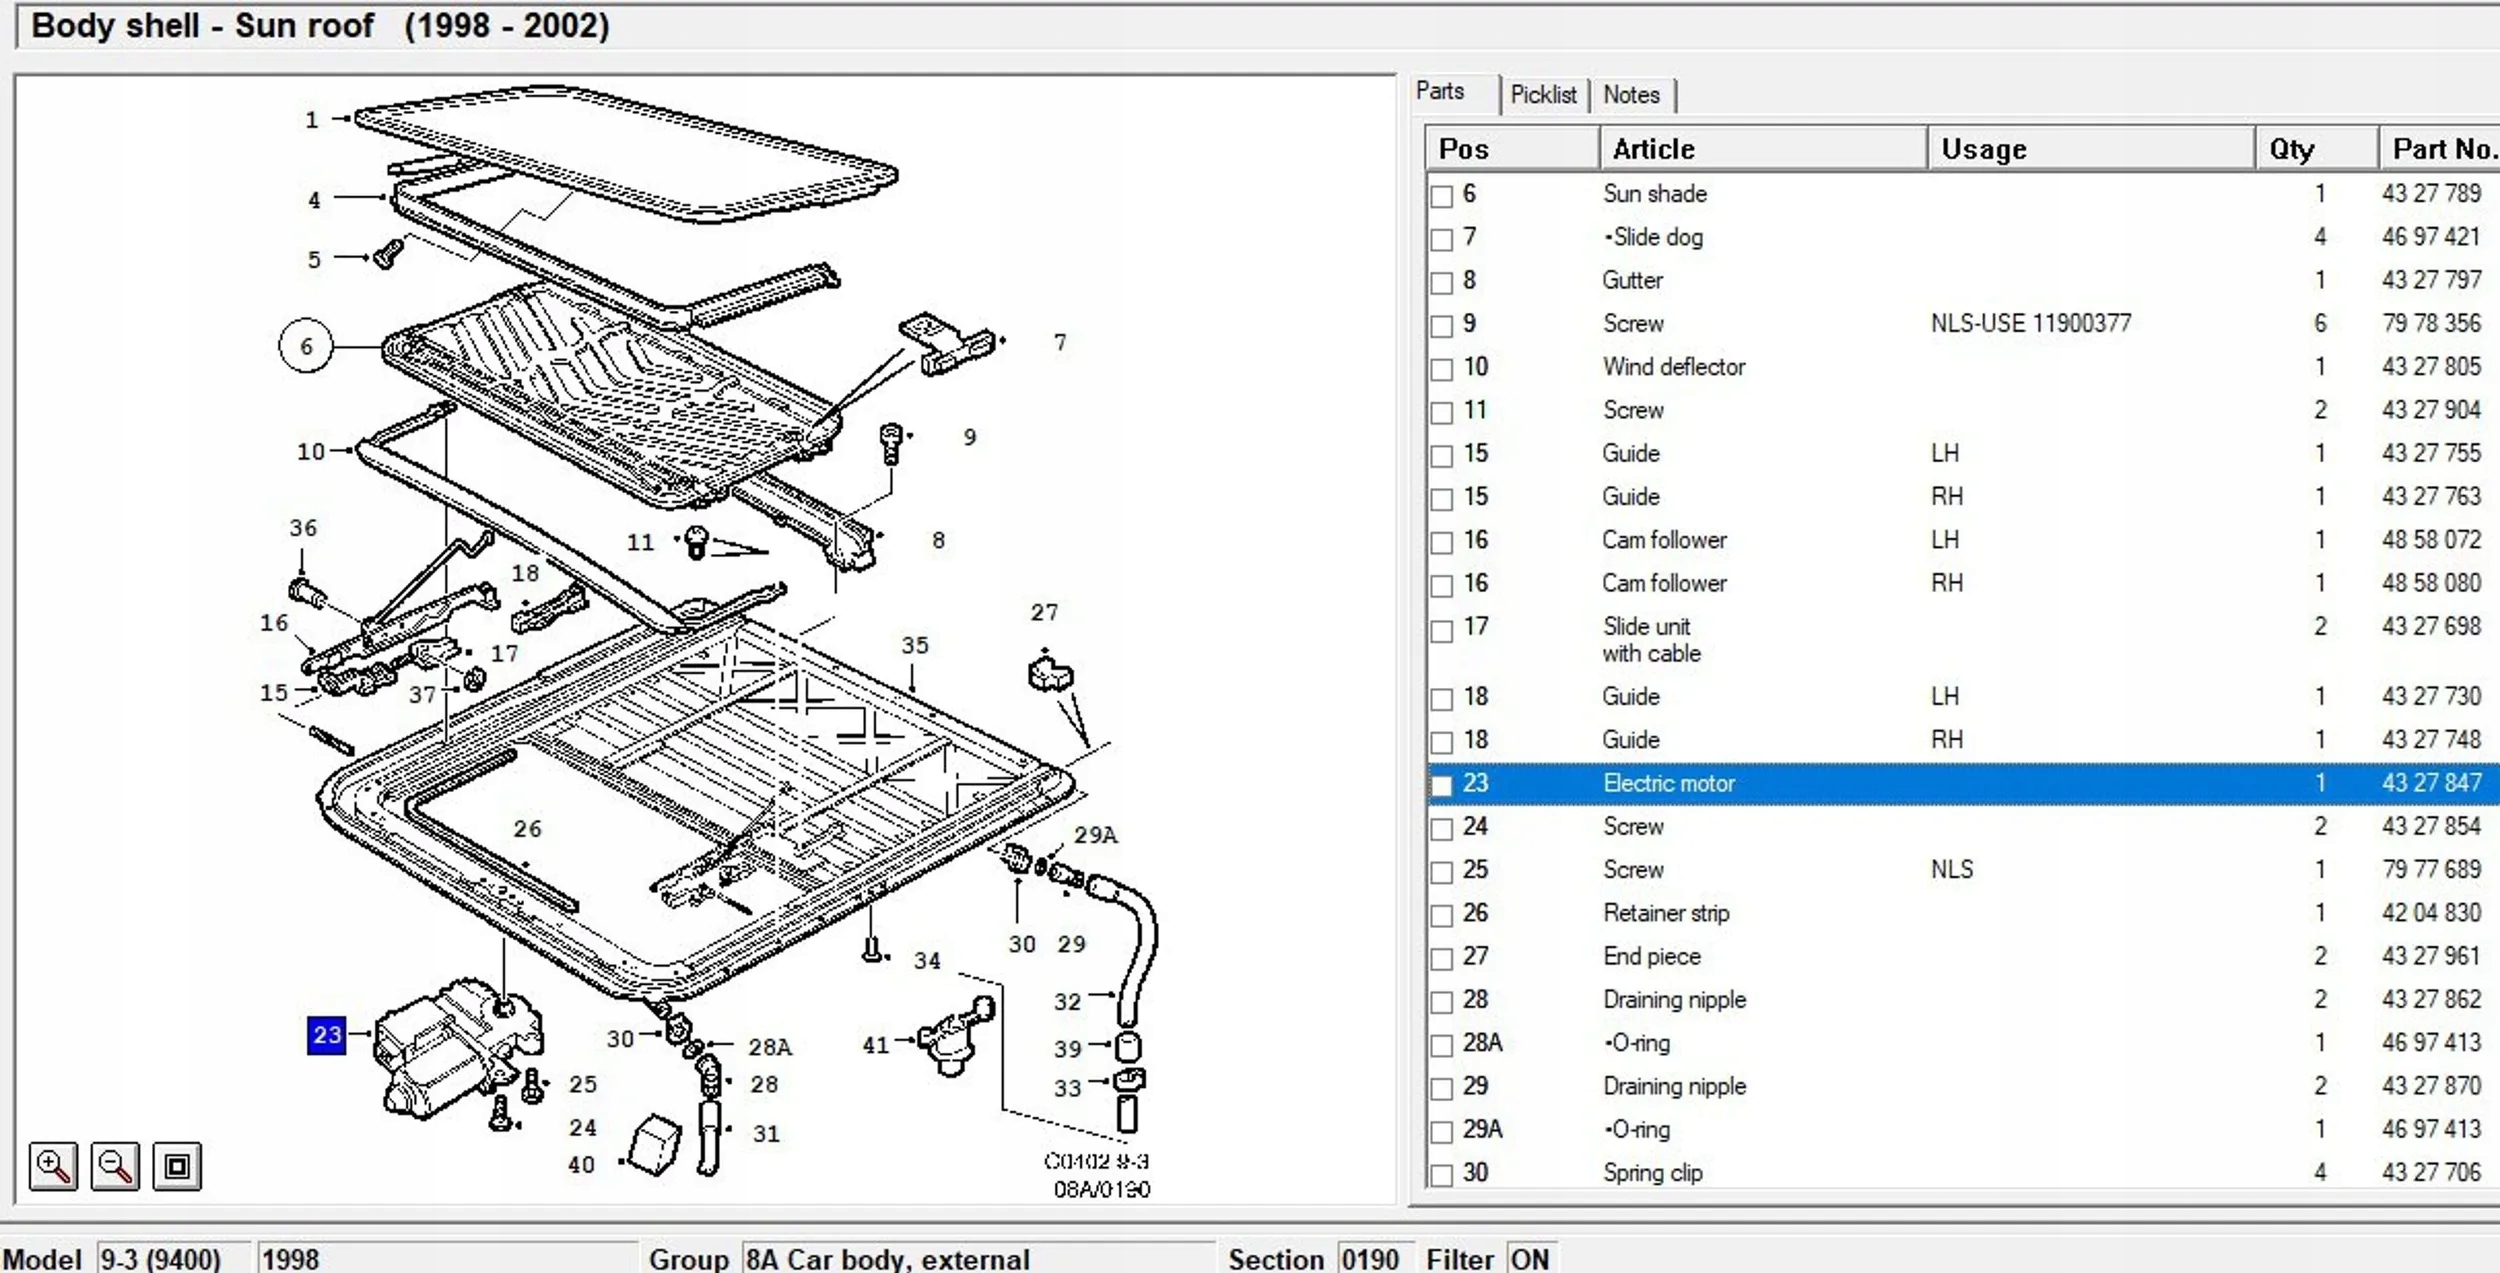
Task: Click the zoom out magnifier icon
Action: click(115, 1166)
